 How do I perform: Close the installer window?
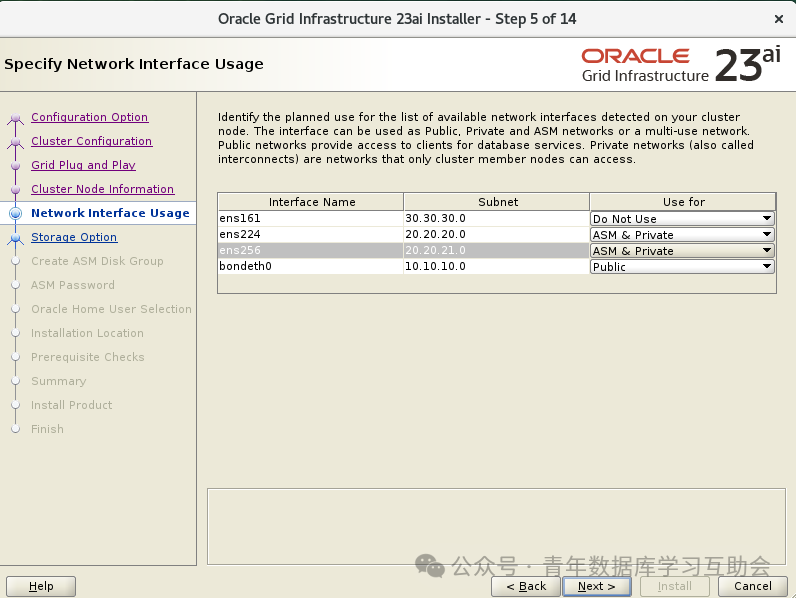[779, 19]
